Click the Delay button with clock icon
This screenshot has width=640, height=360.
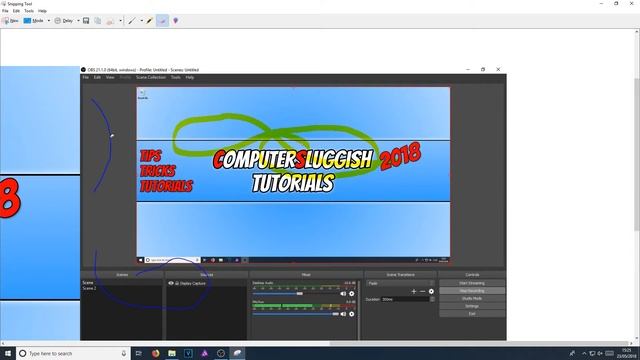pos(64,20)
